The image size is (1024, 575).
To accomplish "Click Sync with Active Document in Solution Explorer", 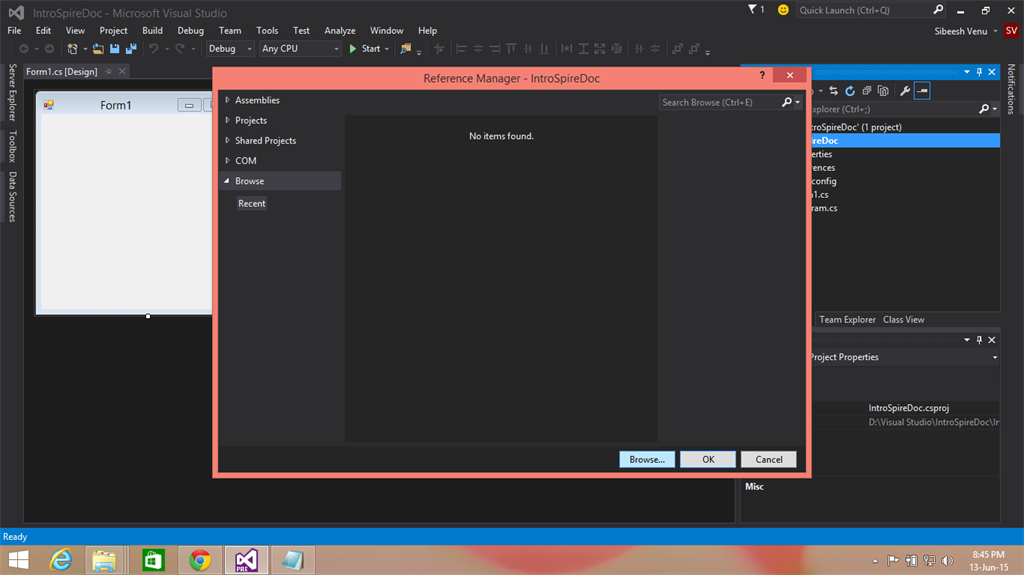I will tap(833, 91).
